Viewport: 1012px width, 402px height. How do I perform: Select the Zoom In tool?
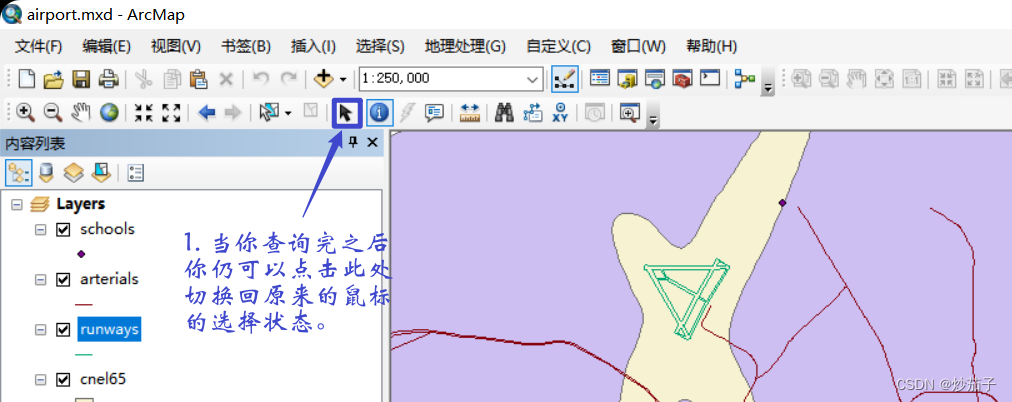(25, 113)
